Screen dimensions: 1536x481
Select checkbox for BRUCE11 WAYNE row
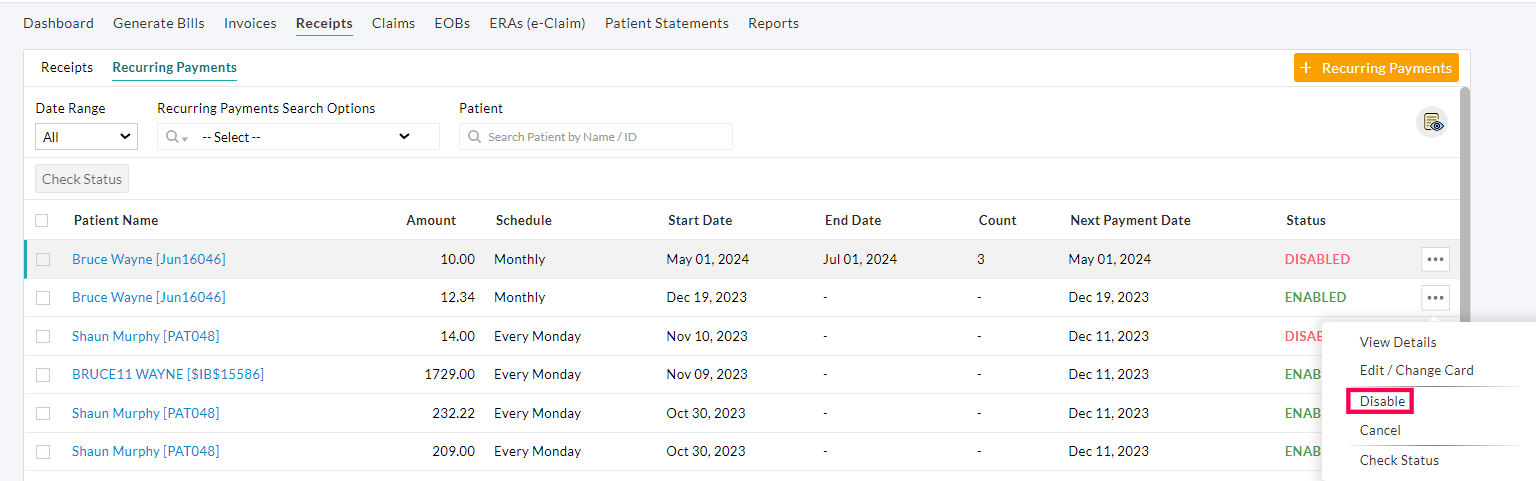[x=43, y=374]
